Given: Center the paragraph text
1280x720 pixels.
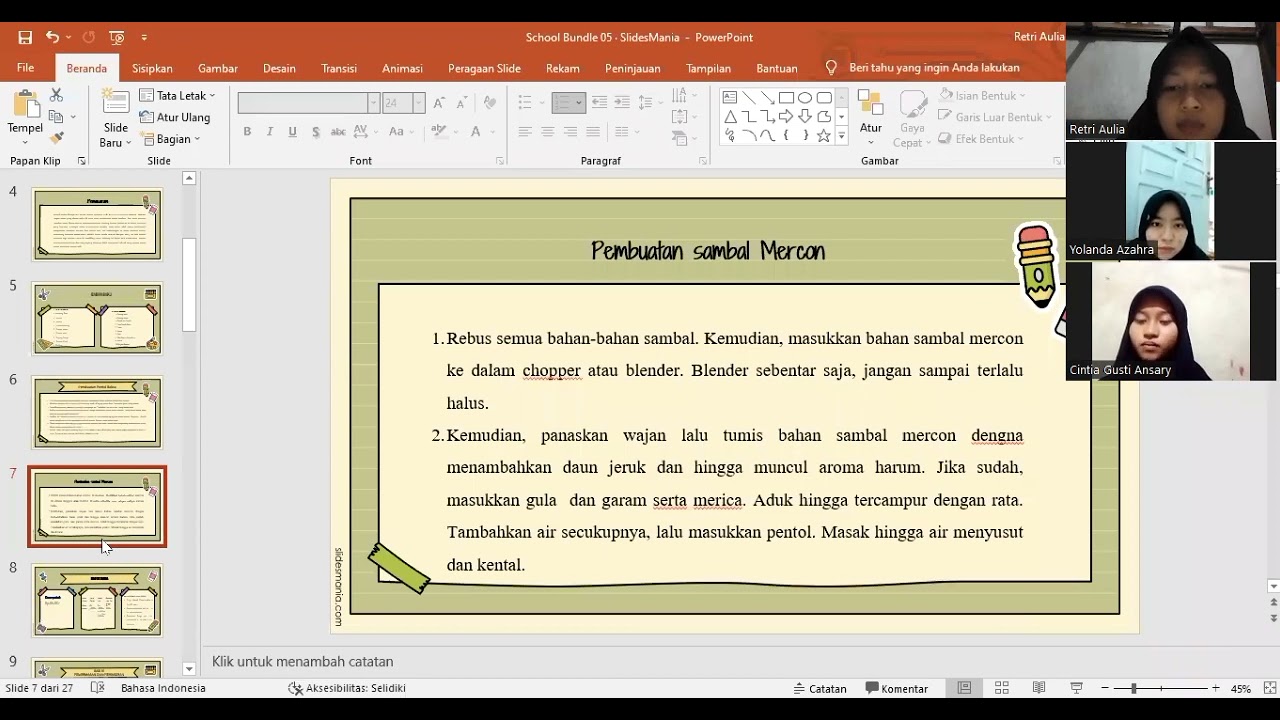Looking at the screenshot, I should (x=548, y=132).
